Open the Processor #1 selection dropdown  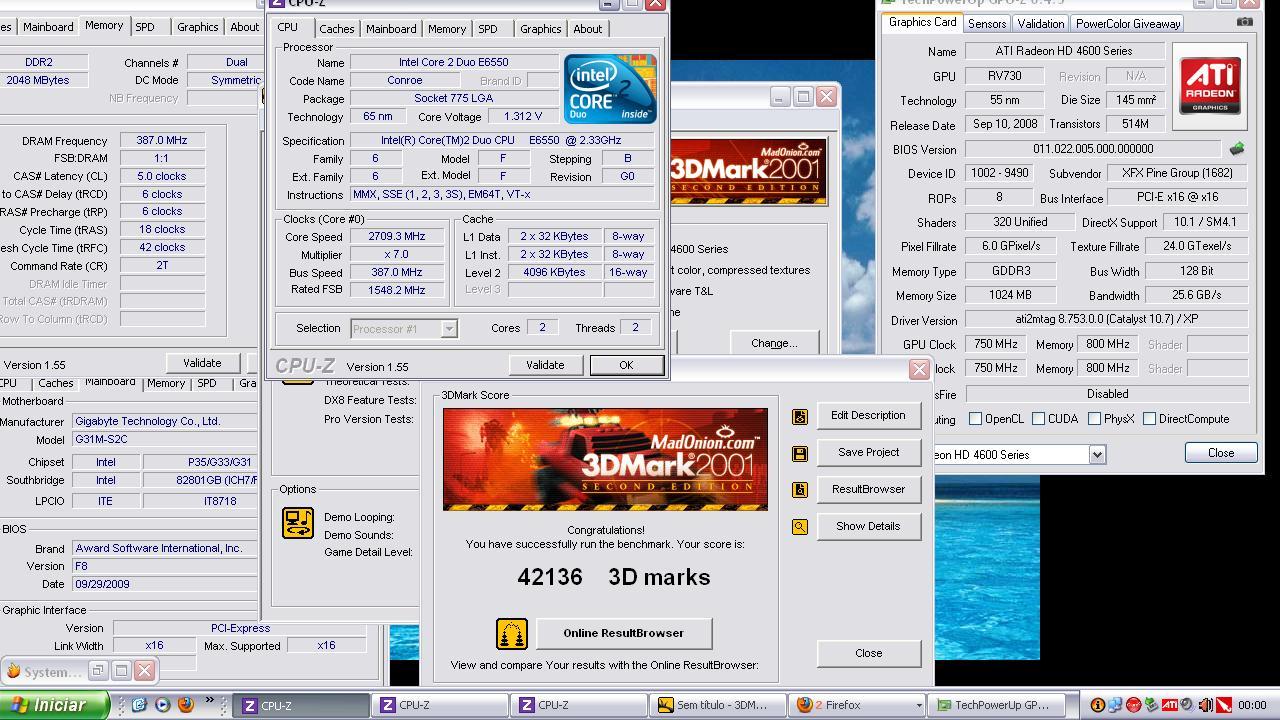coord(449,328)
